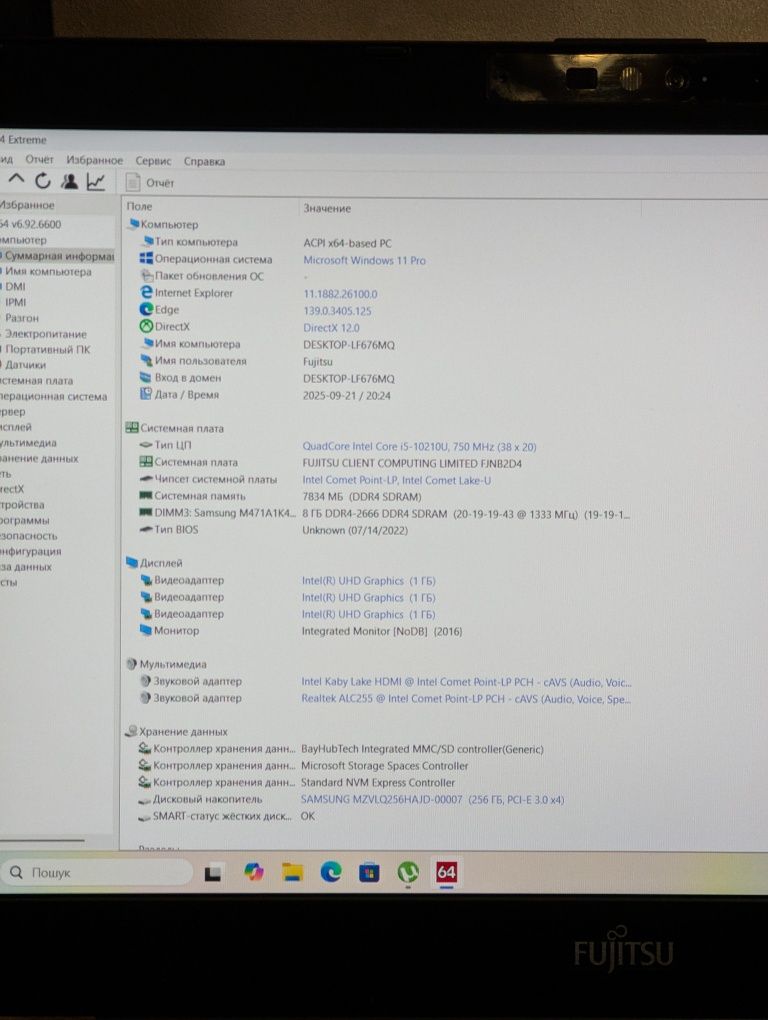Screen dimensions: 768x1020
Task: Open the Intel Comet Point-LP chipset link
Action: coord(397,480)
